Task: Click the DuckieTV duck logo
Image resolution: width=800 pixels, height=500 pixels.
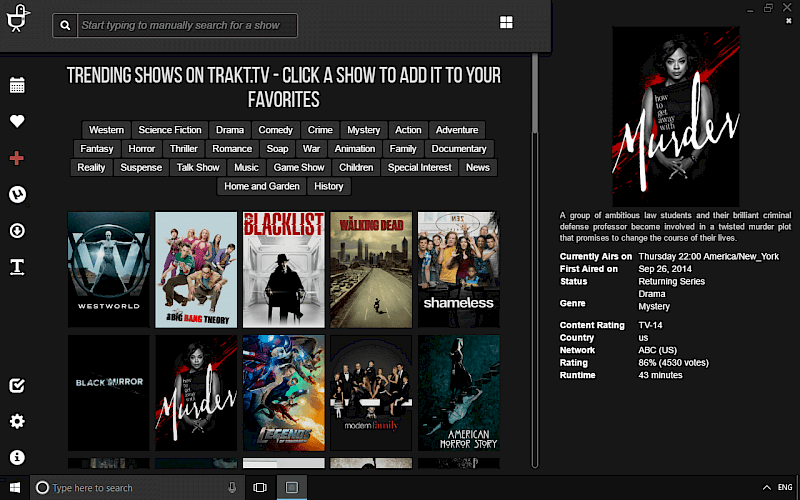Action: pos(18,18)
